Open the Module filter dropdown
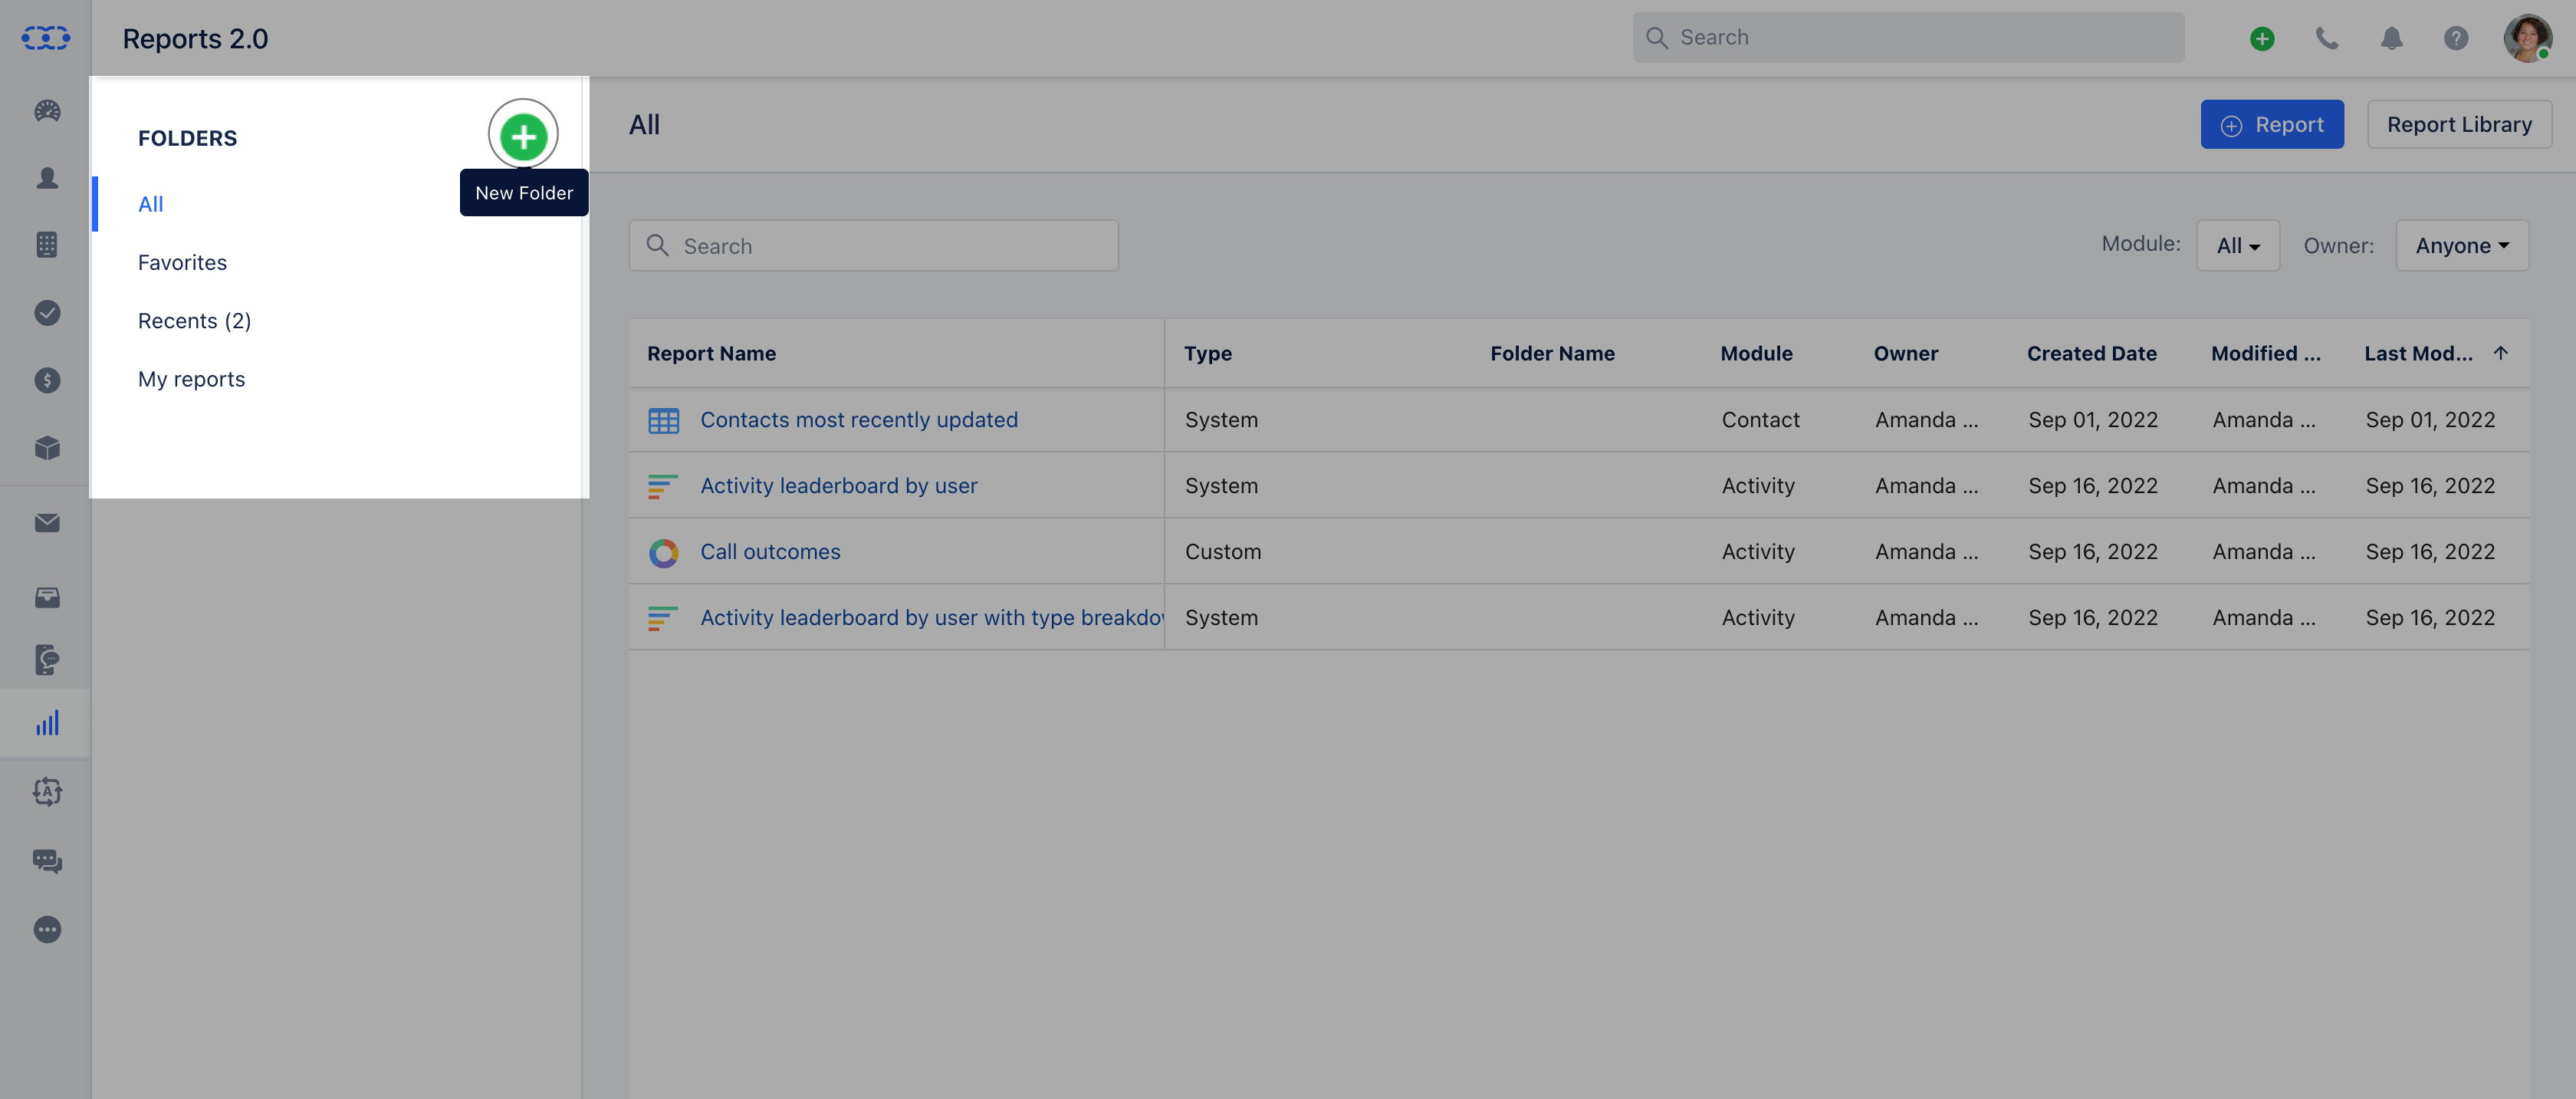Image resolution: width=2576 pixels, height=1099 pixels. pos(2238,246)
